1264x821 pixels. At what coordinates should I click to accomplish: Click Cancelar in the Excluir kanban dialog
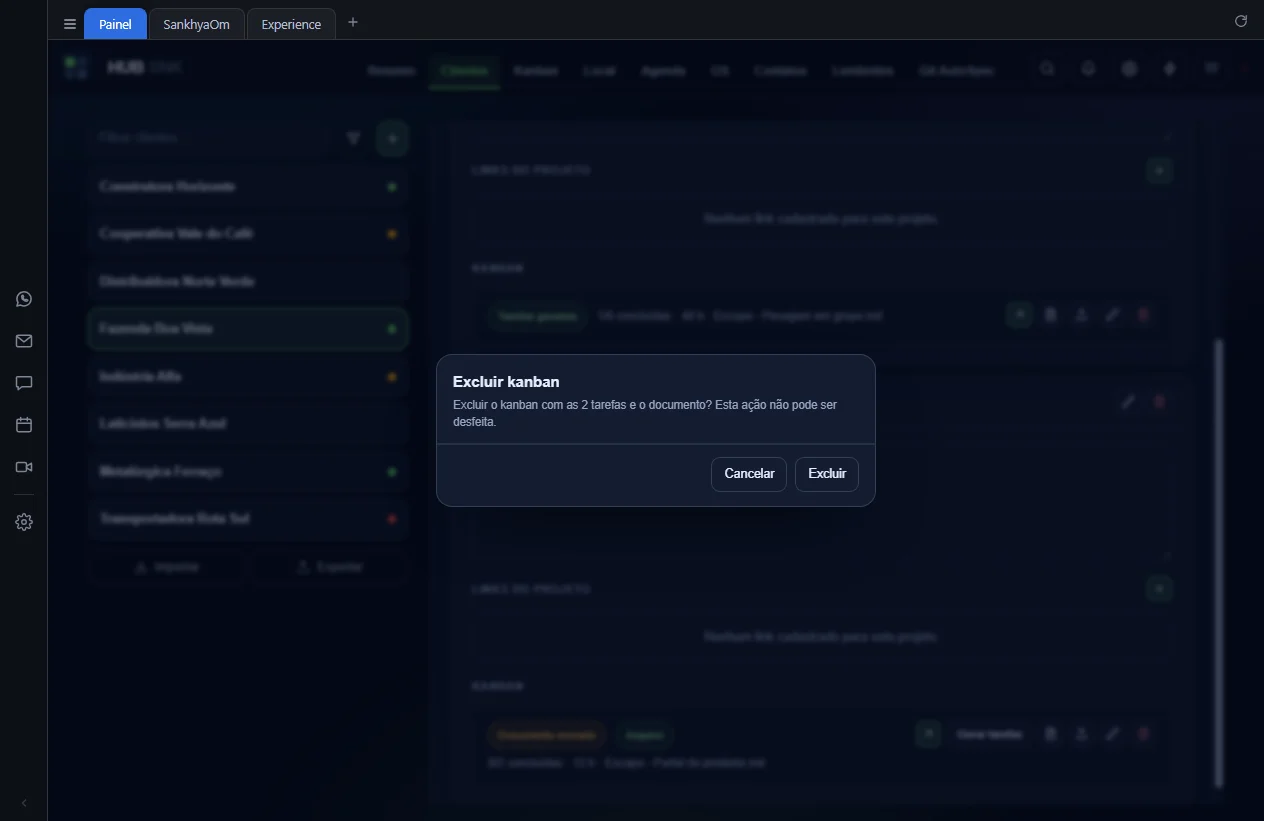[749, 474]
